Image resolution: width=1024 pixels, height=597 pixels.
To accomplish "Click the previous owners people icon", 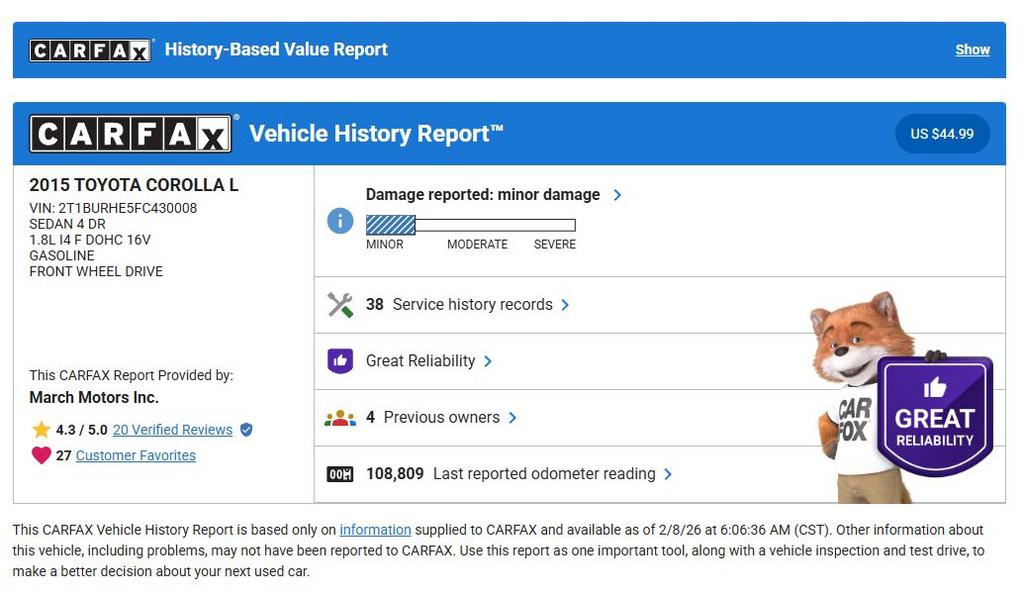I will [x=340, y=418].
